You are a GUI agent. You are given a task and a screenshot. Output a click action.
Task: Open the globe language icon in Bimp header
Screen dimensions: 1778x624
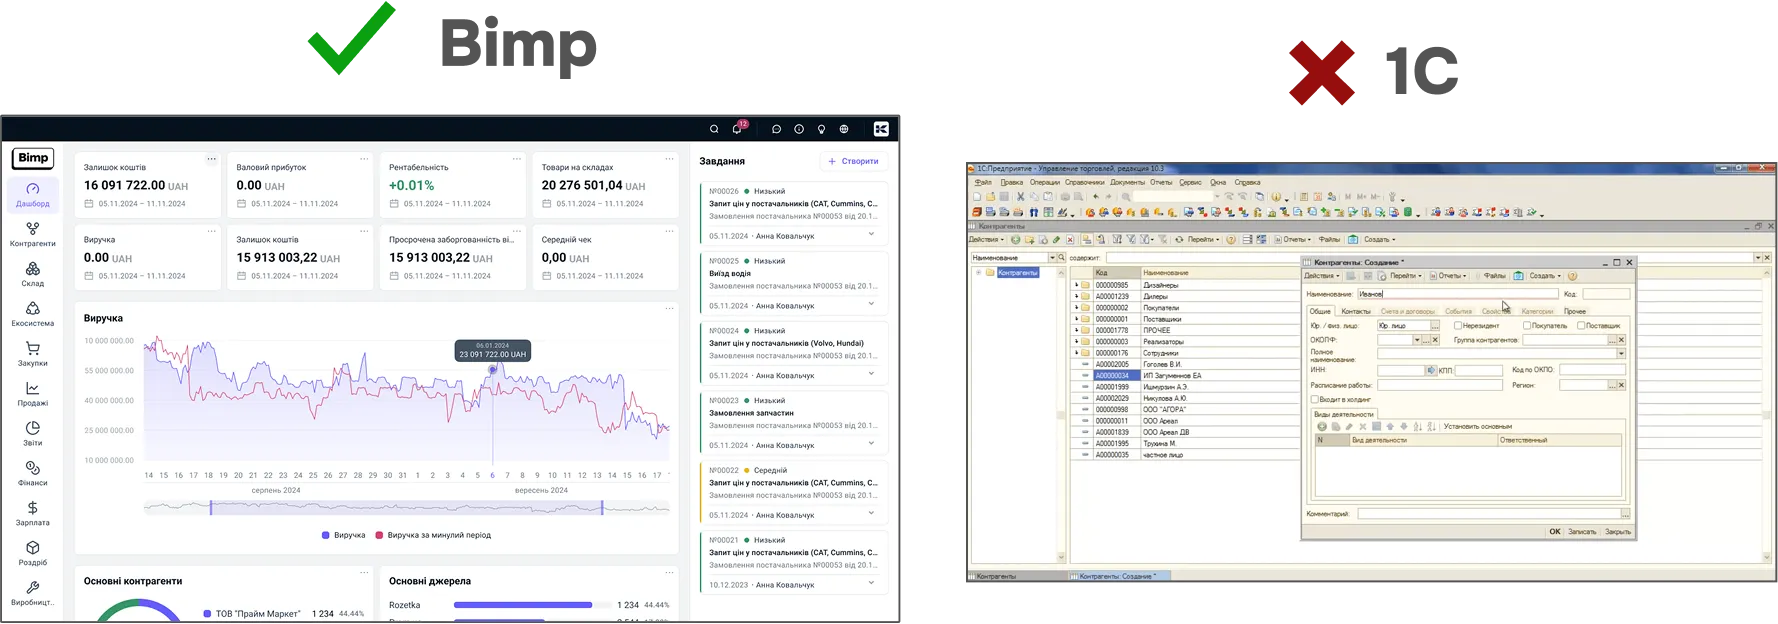pos(844,129)
